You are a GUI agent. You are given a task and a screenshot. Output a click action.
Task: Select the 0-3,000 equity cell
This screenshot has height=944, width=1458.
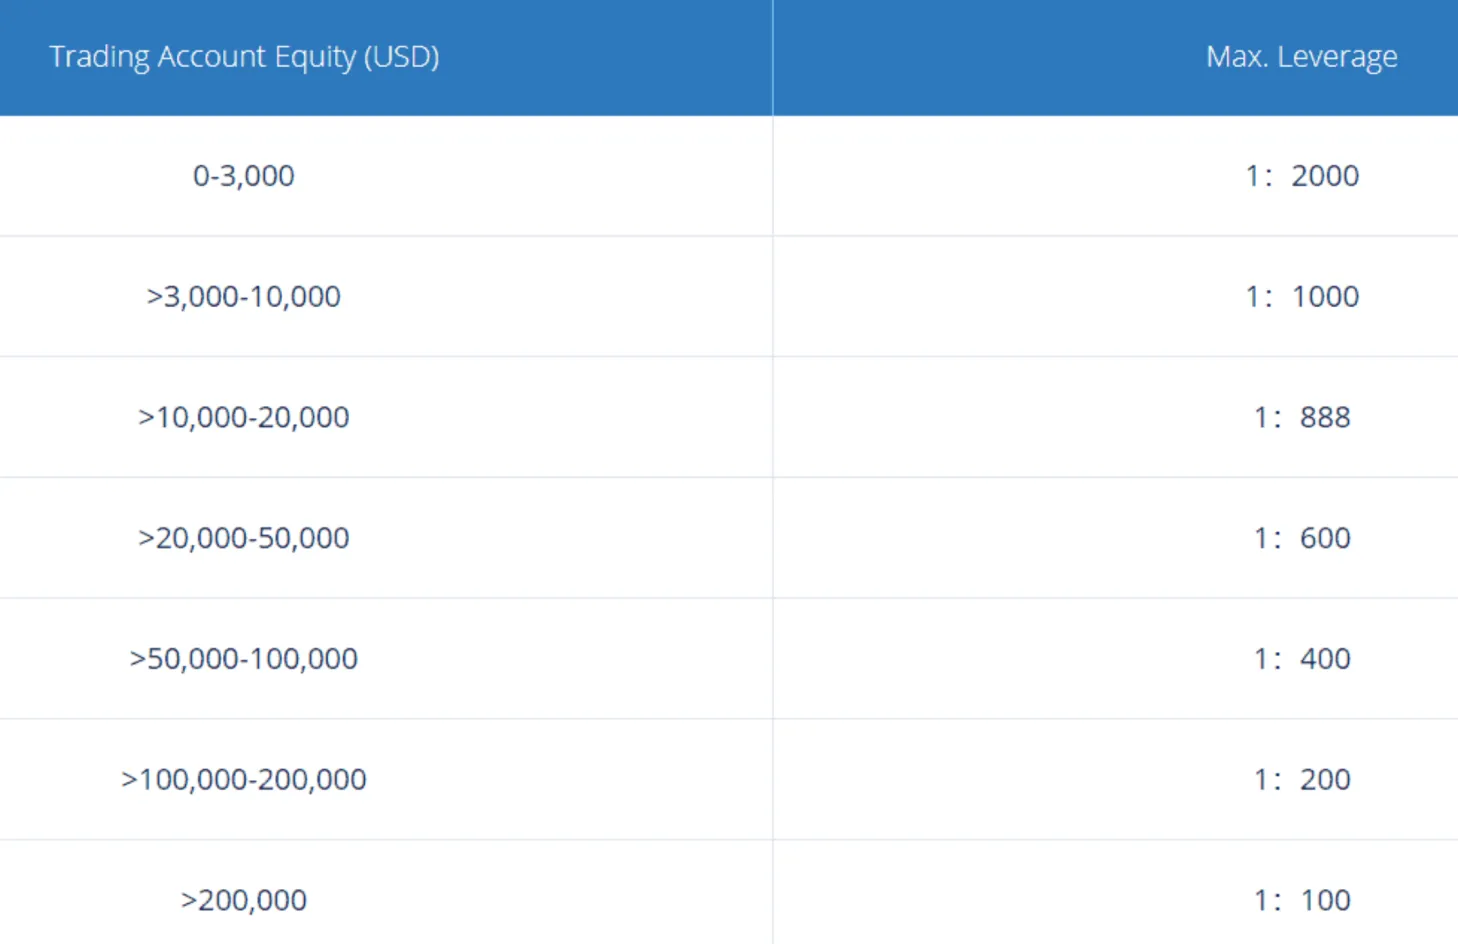[x=244, y=176]
